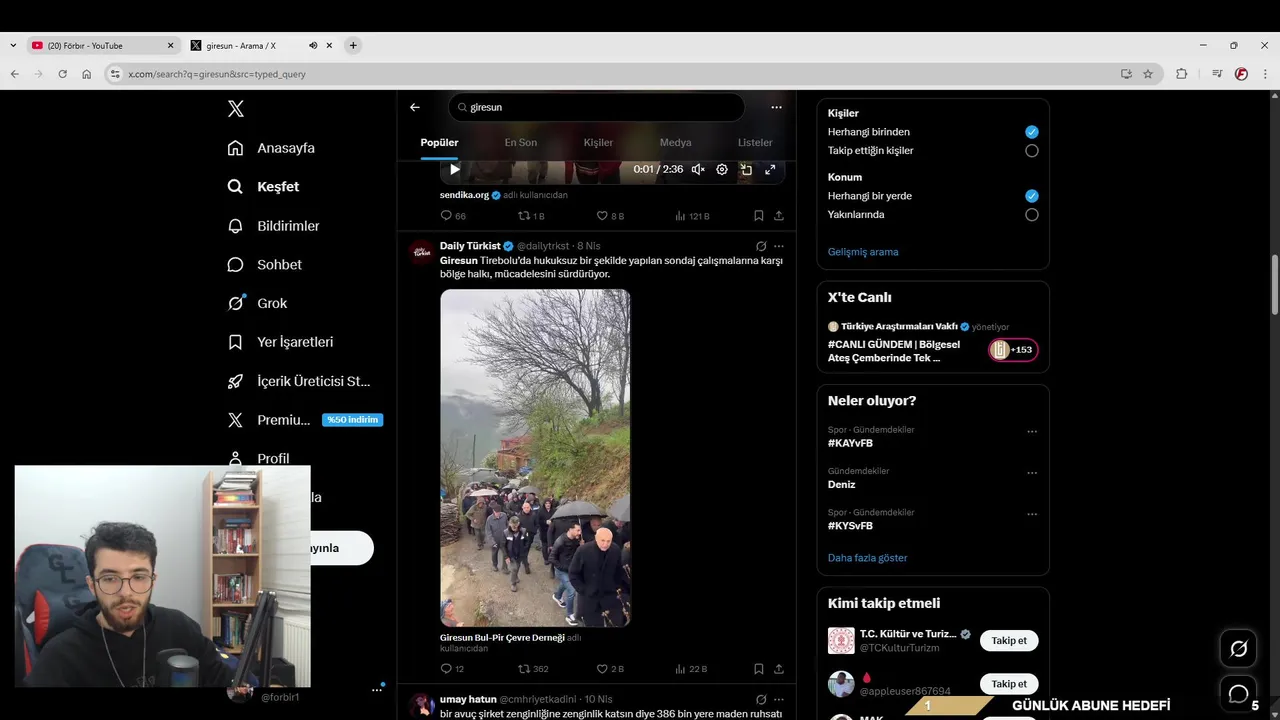This screenshot has width=1280, height=720.
Task: Open a new browser tab
Action: coord(353,46)
